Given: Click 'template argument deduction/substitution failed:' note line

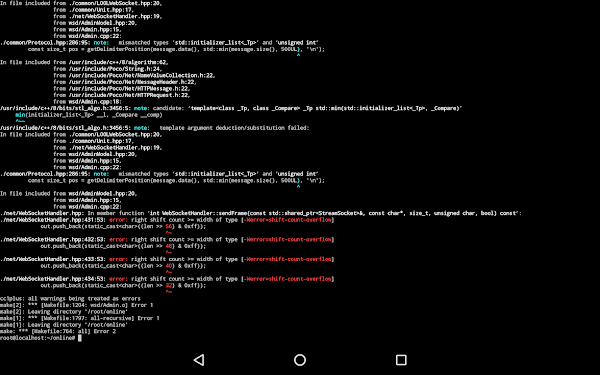Looking at the screenshot, I should (x=154, y=128).
